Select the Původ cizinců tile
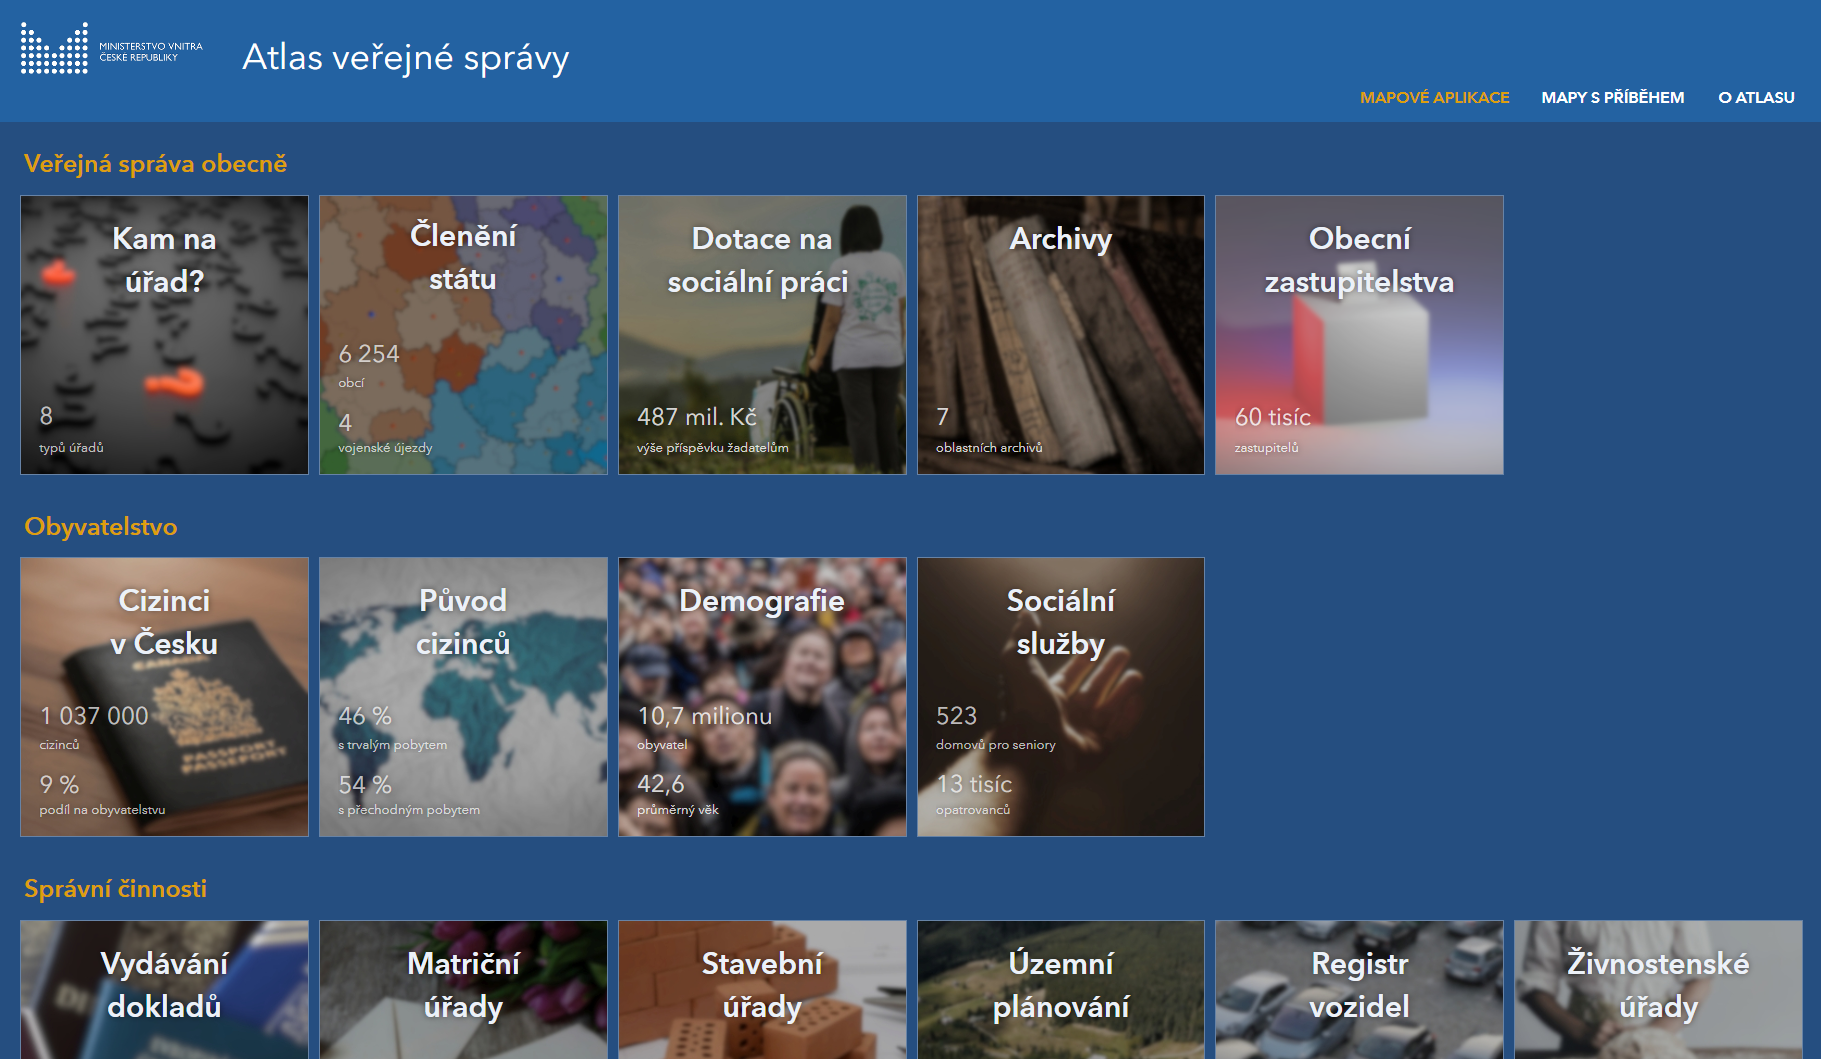This screenshot has width=1821, height=1059. [463, 697]
